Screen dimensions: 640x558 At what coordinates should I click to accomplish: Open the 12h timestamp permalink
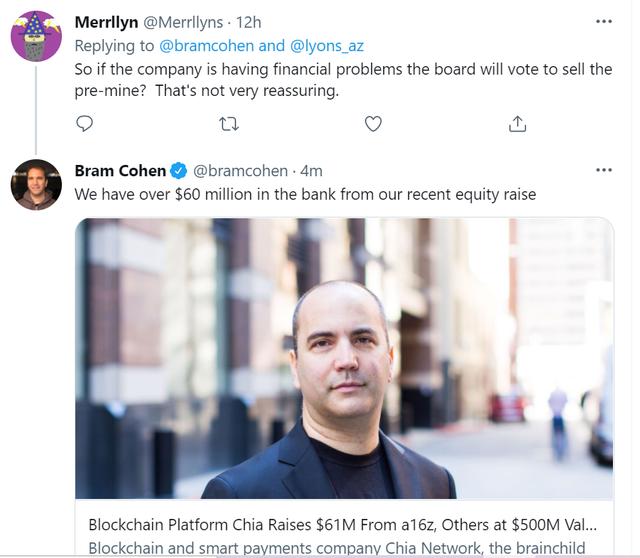(249, 22)
